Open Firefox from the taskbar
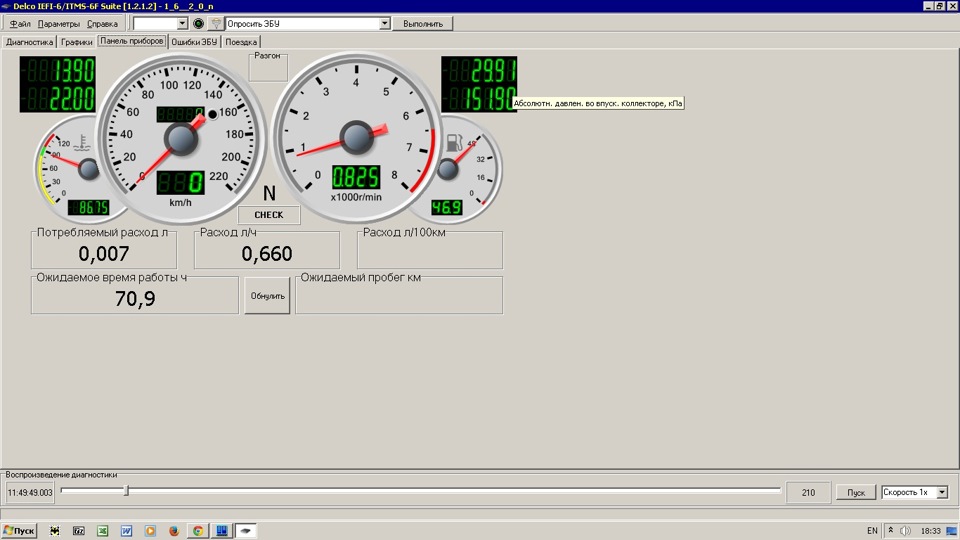 (x=174, y=531)
